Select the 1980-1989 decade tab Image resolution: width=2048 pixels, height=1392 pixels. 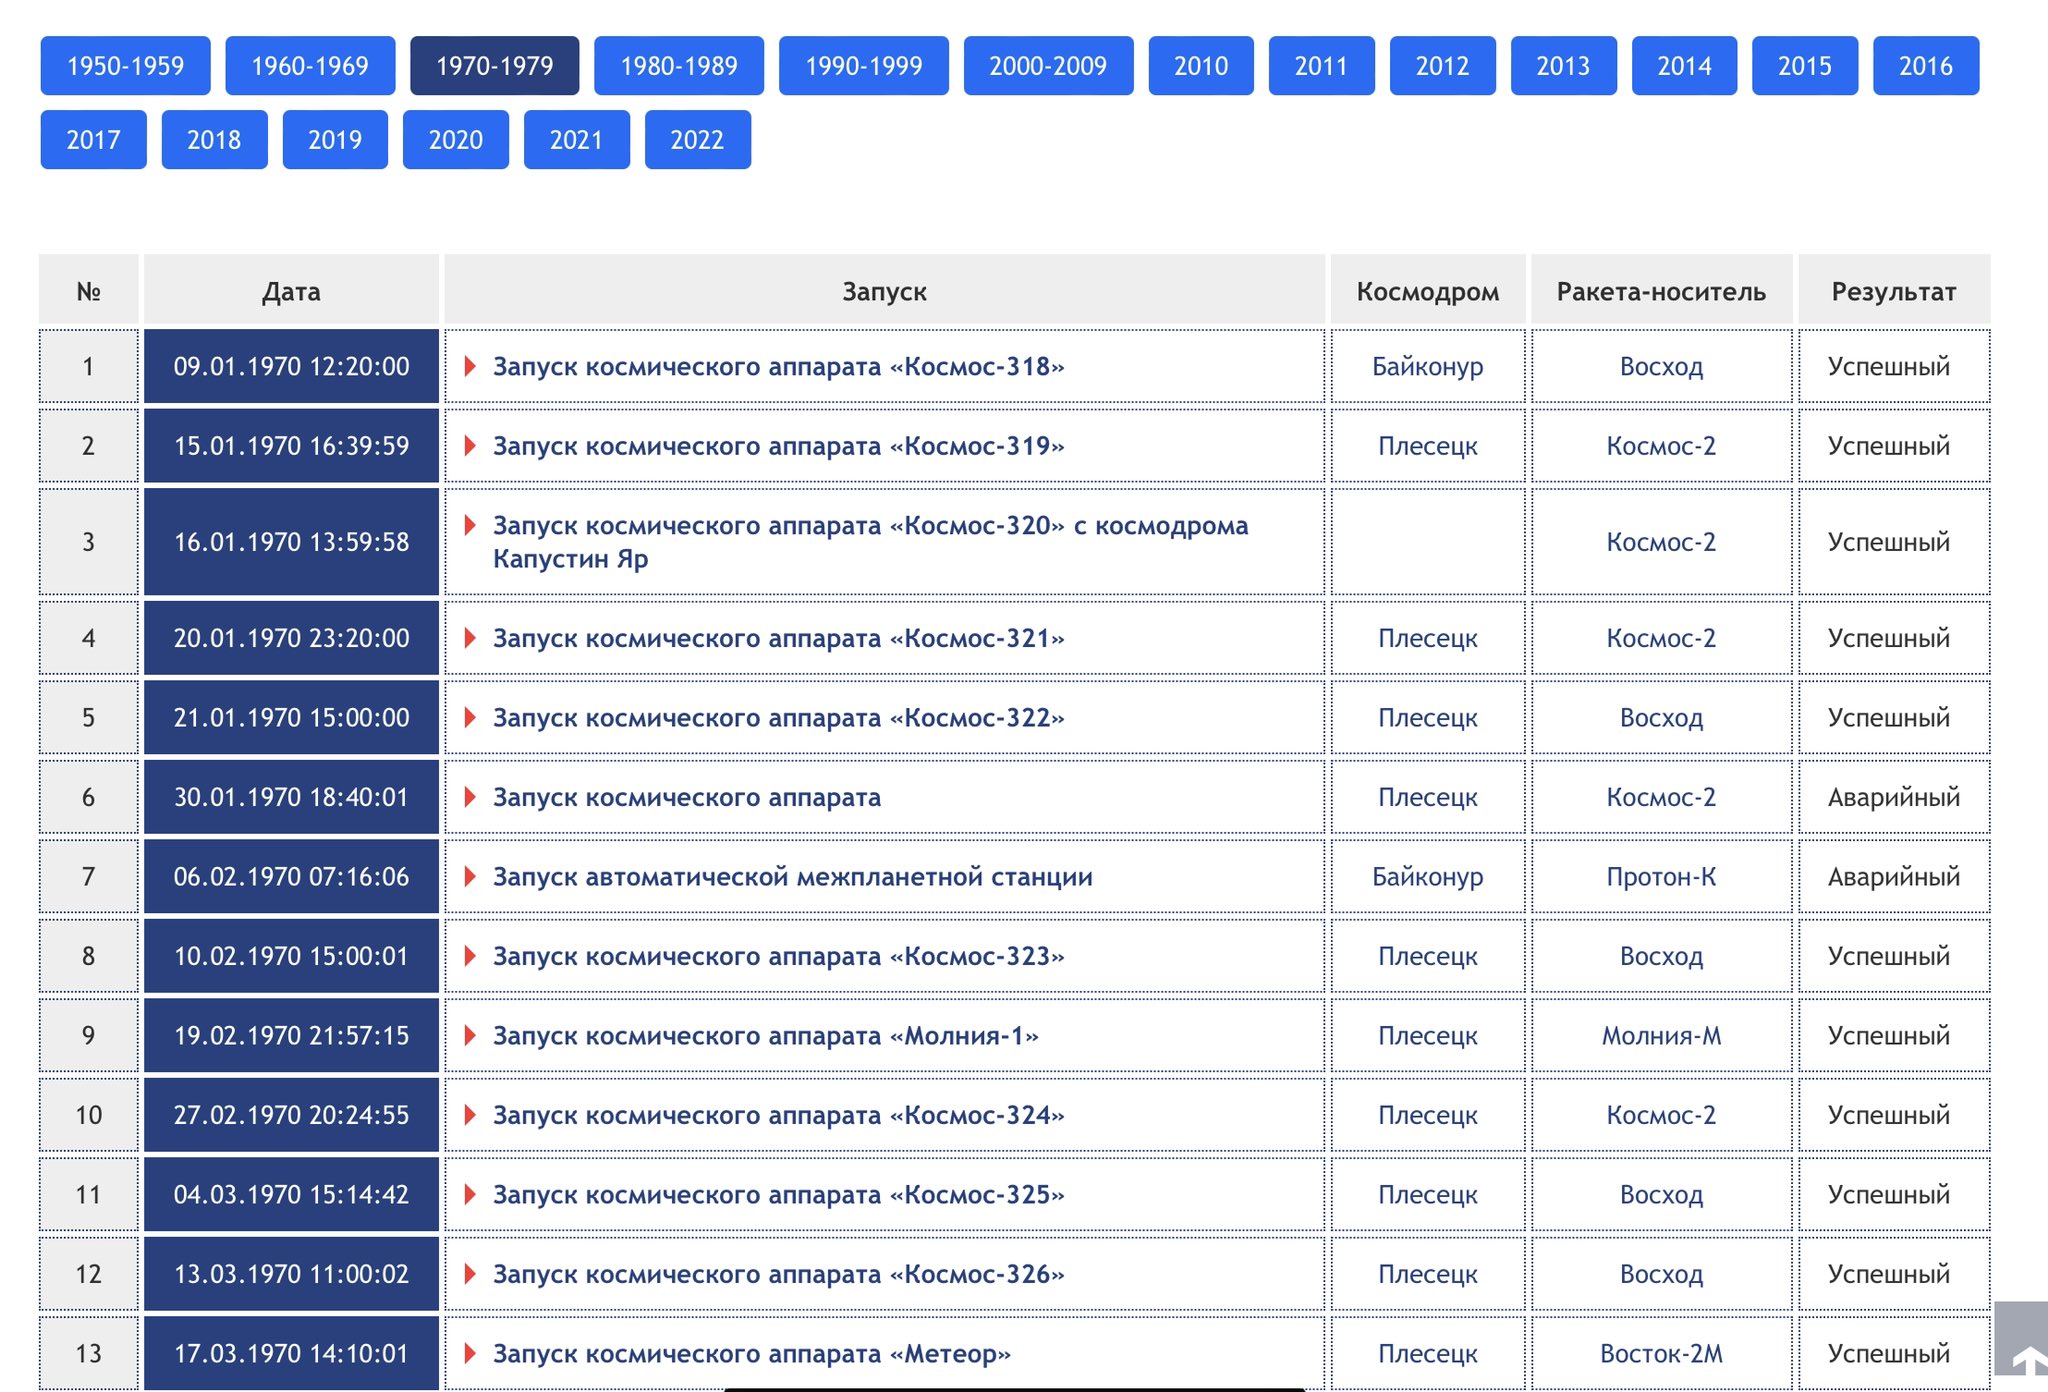pos(678,66)
